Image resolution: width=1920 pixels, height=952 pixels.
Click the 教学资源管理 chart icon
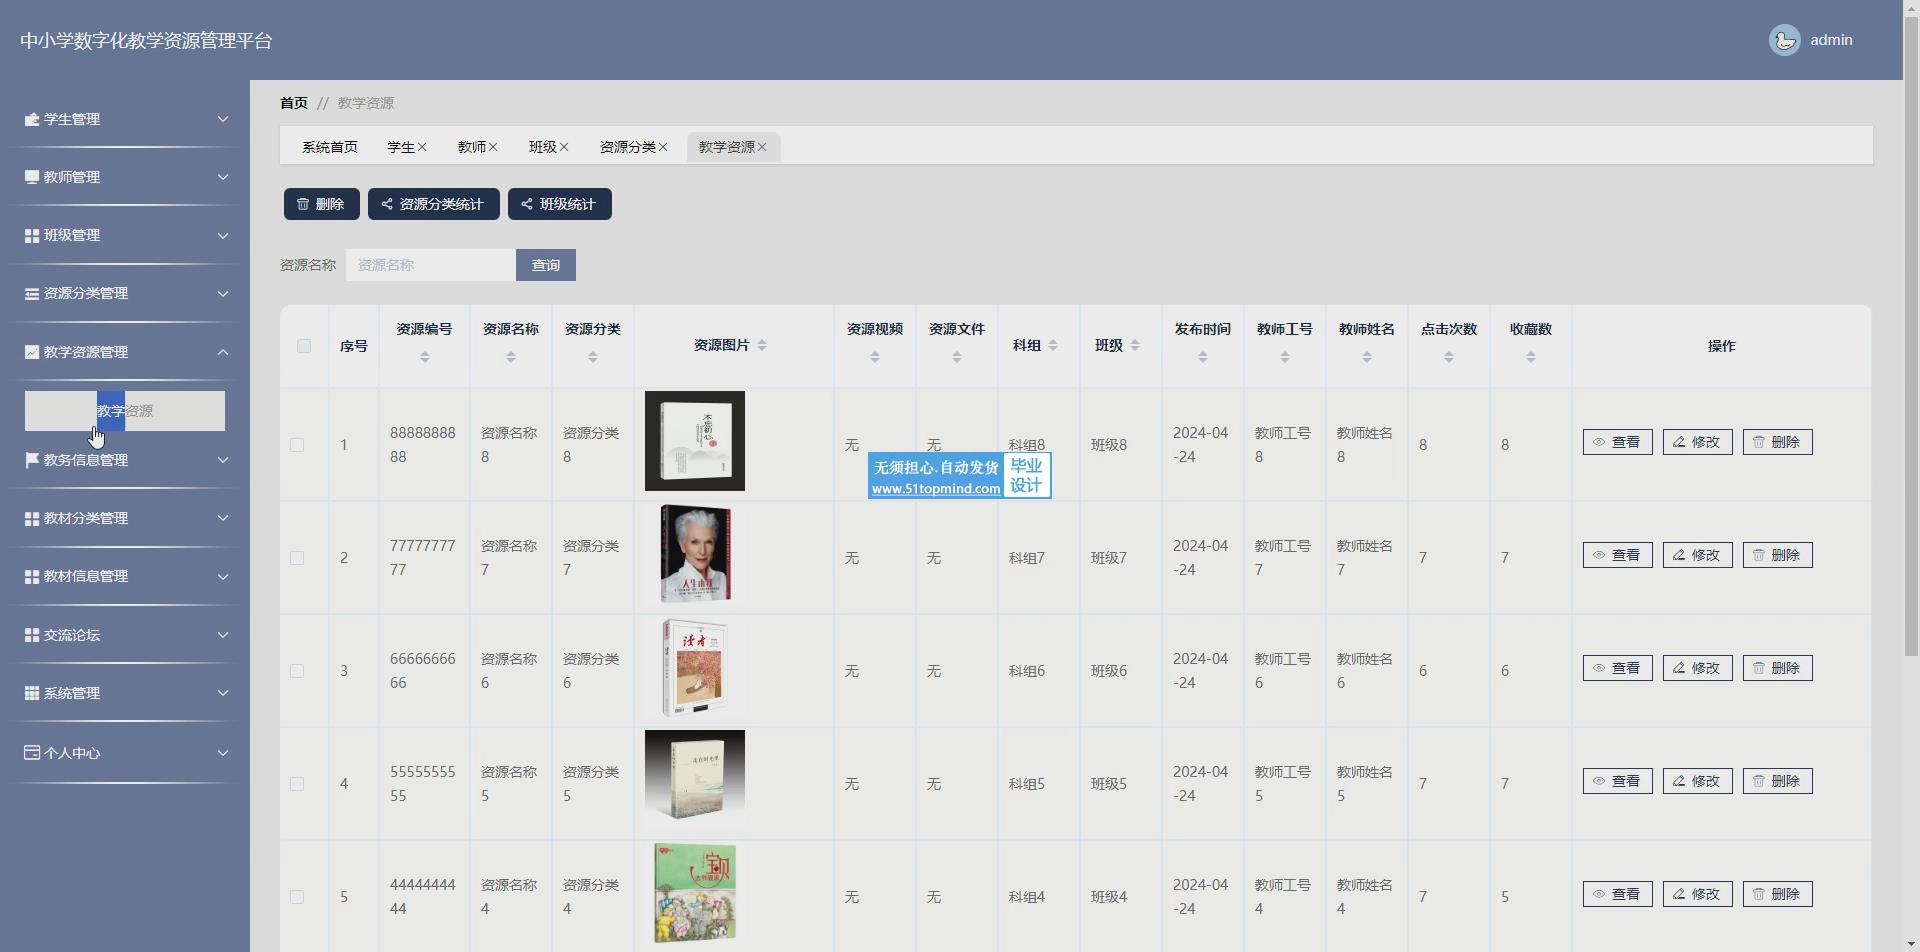point(32,352)
